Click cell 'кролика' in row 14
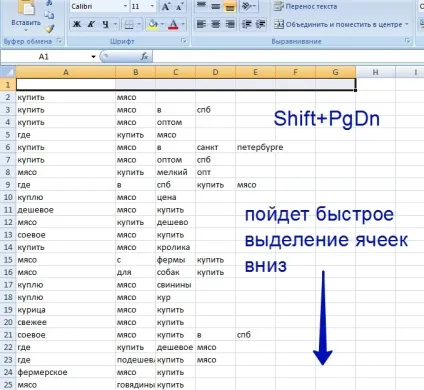The width and height of the screenshot is (424, 390). pyautogui.click(x=175, y=247)
